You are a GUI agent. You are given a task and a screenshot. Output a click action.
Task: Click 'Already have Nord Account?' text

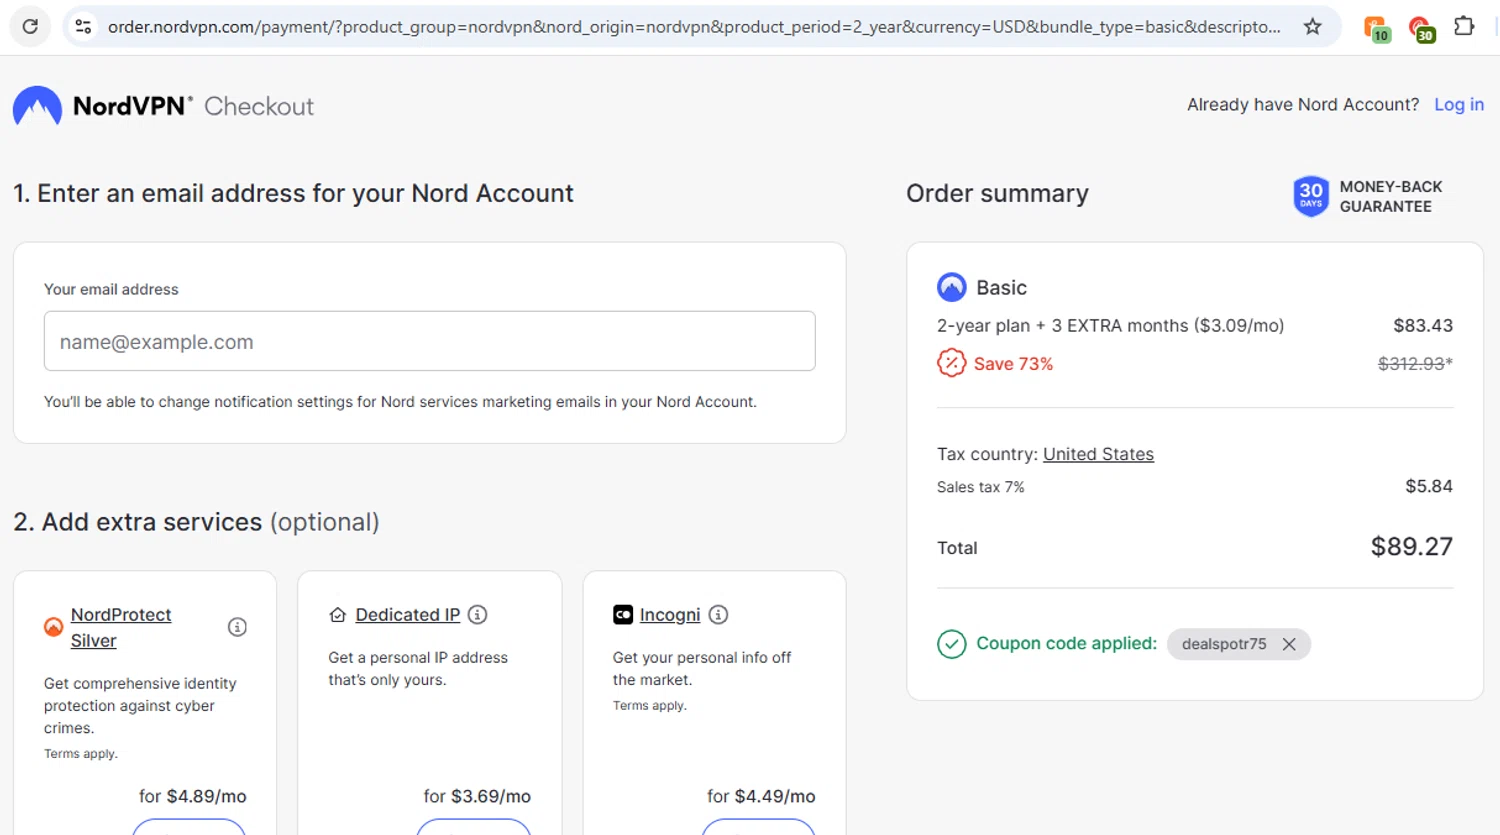(x=1303, y=105)
